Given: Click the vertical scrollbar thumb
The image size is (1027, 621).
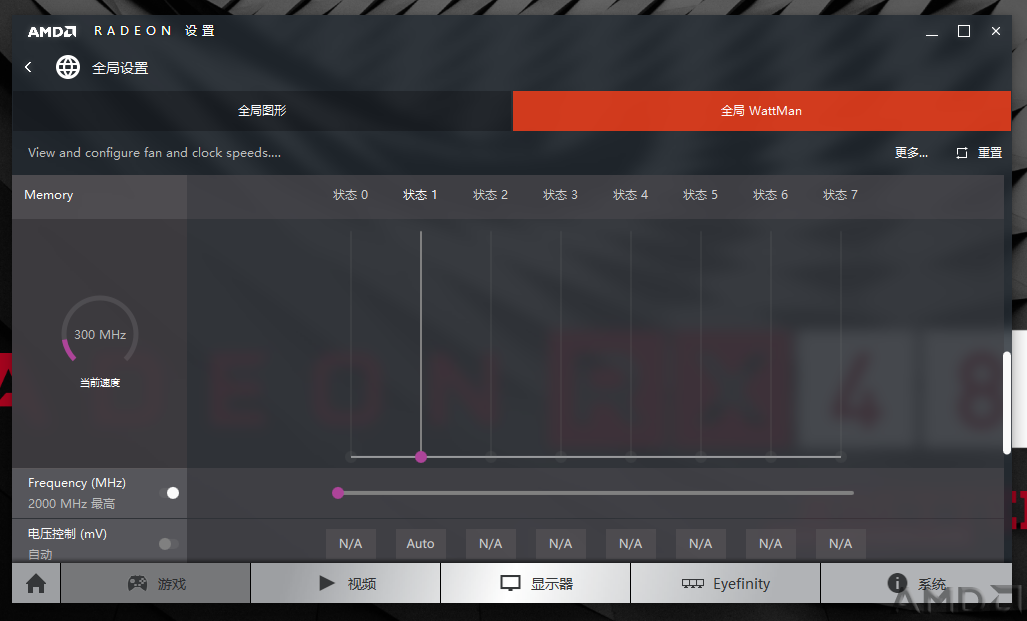Looking at the screenshot, I should click(1007, 403).
